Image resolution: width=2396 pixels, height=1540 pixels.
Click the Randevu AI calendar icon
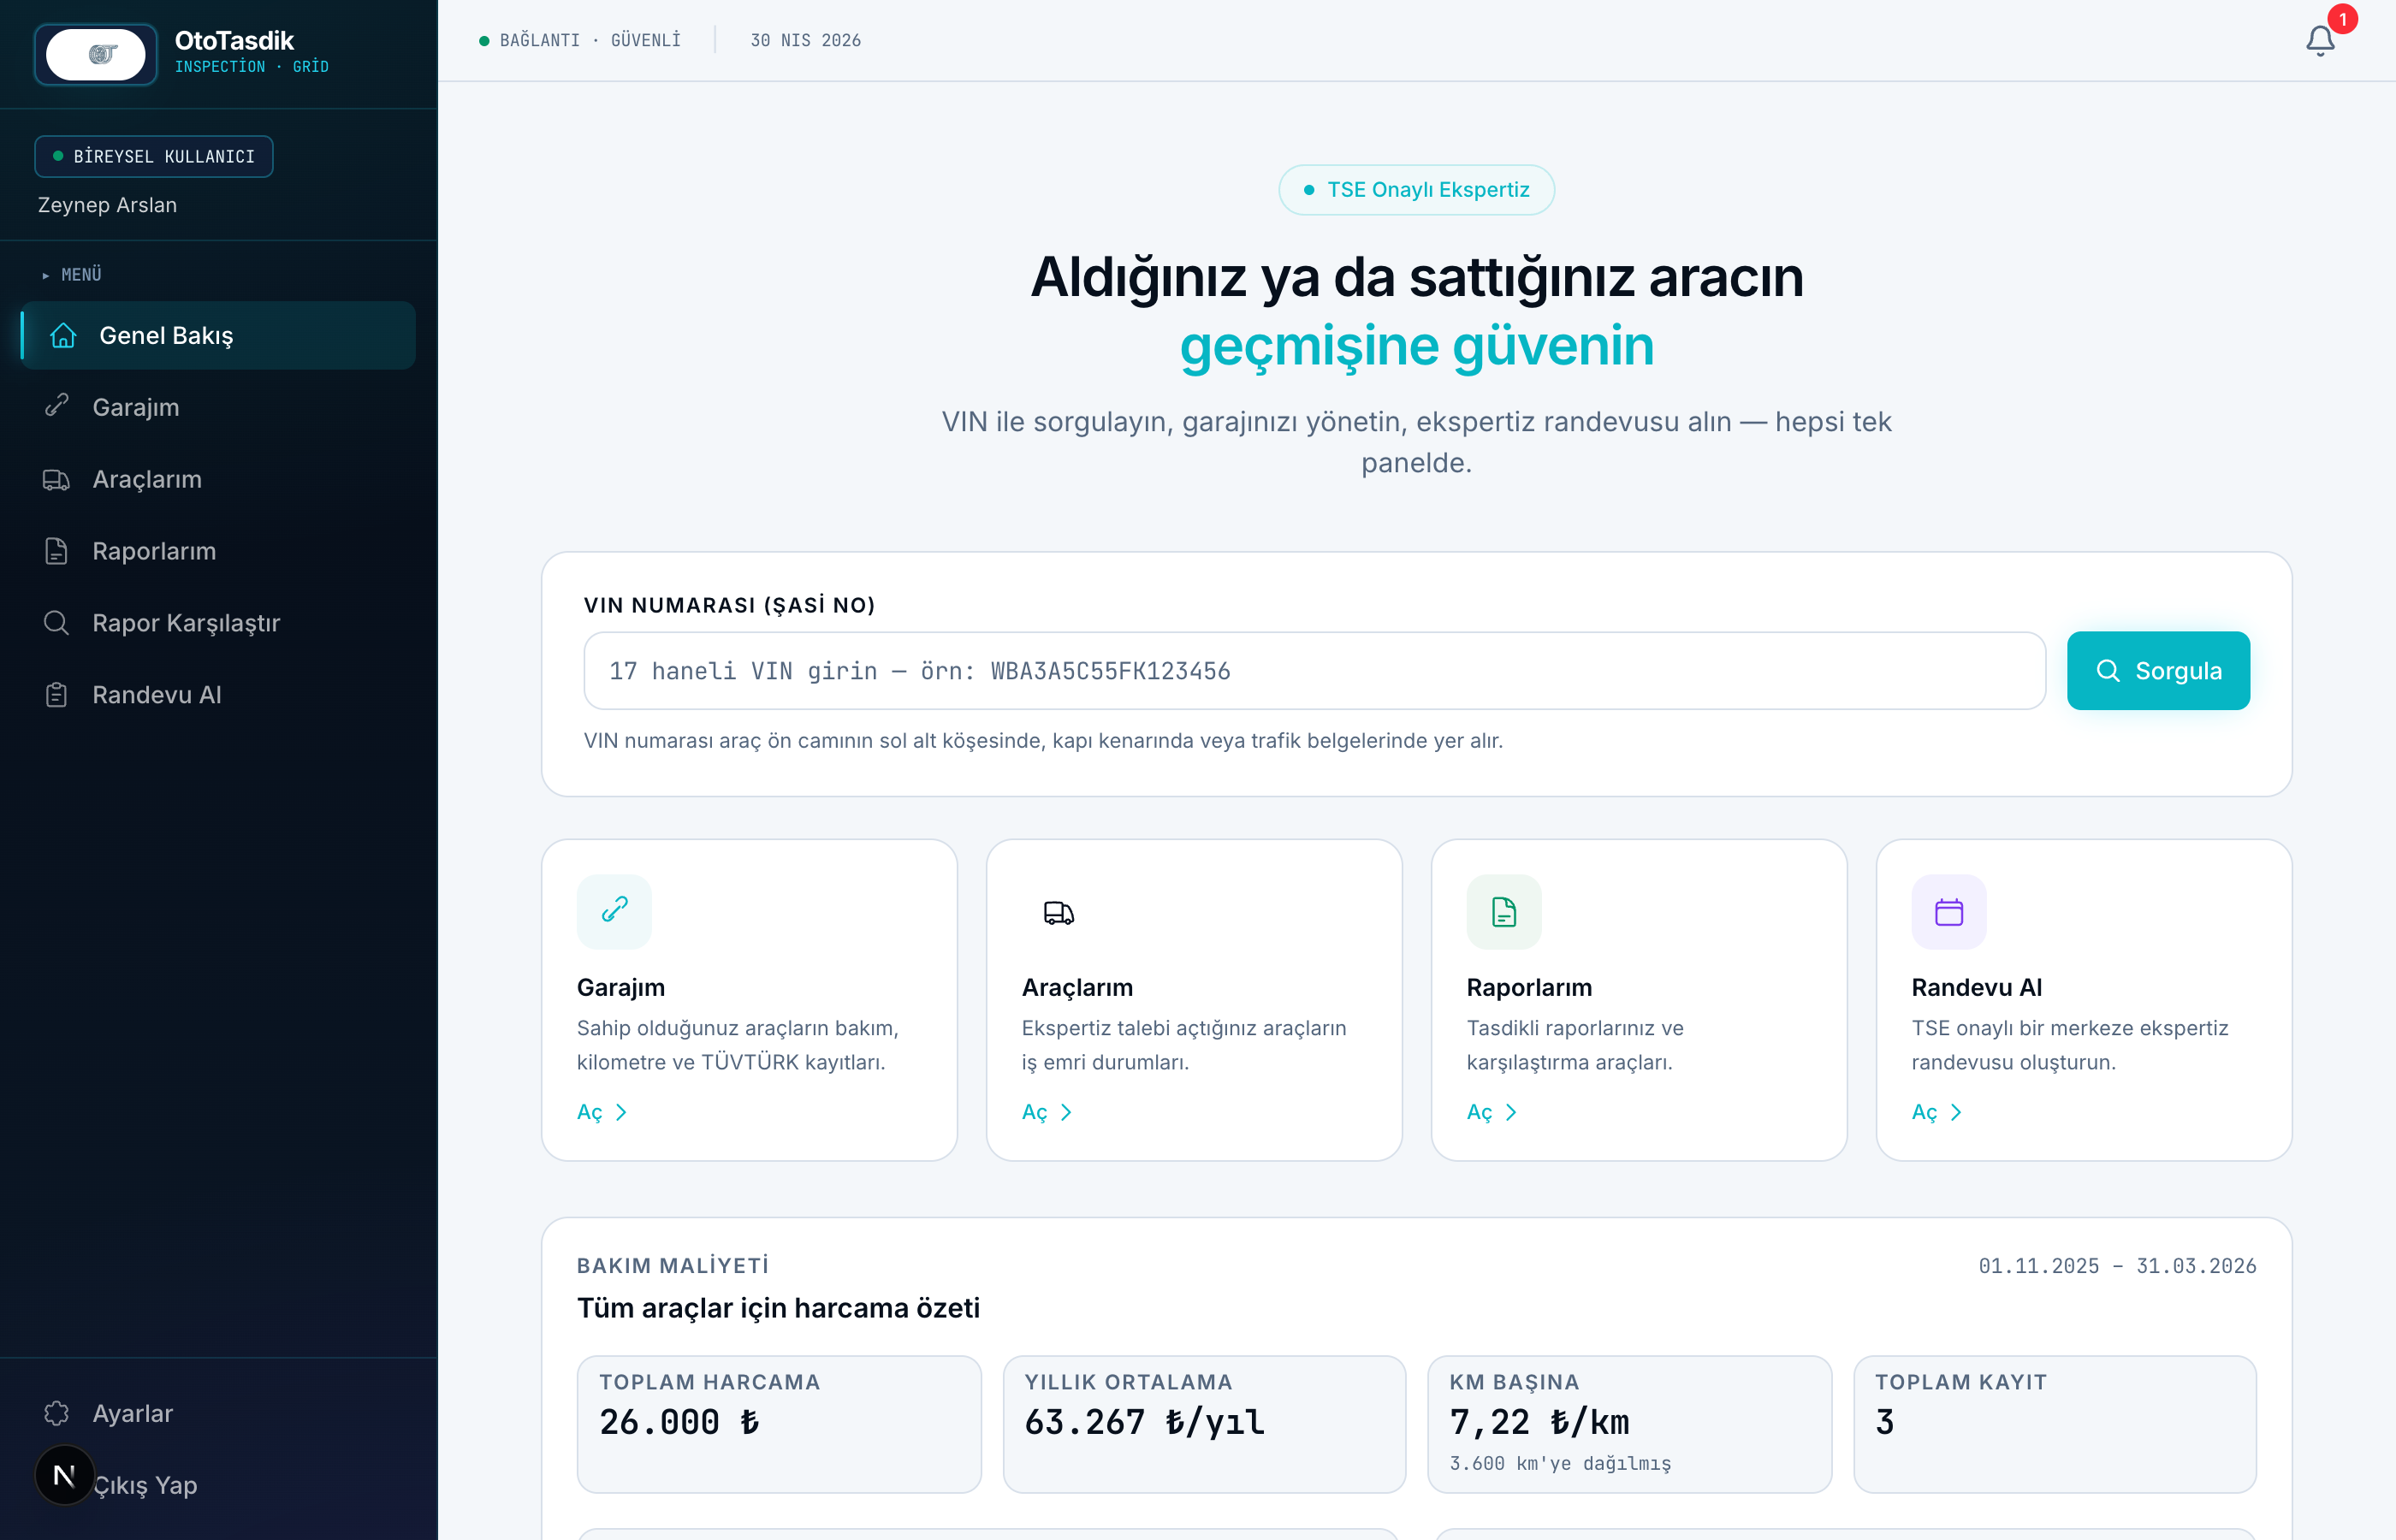[1949, 911]
